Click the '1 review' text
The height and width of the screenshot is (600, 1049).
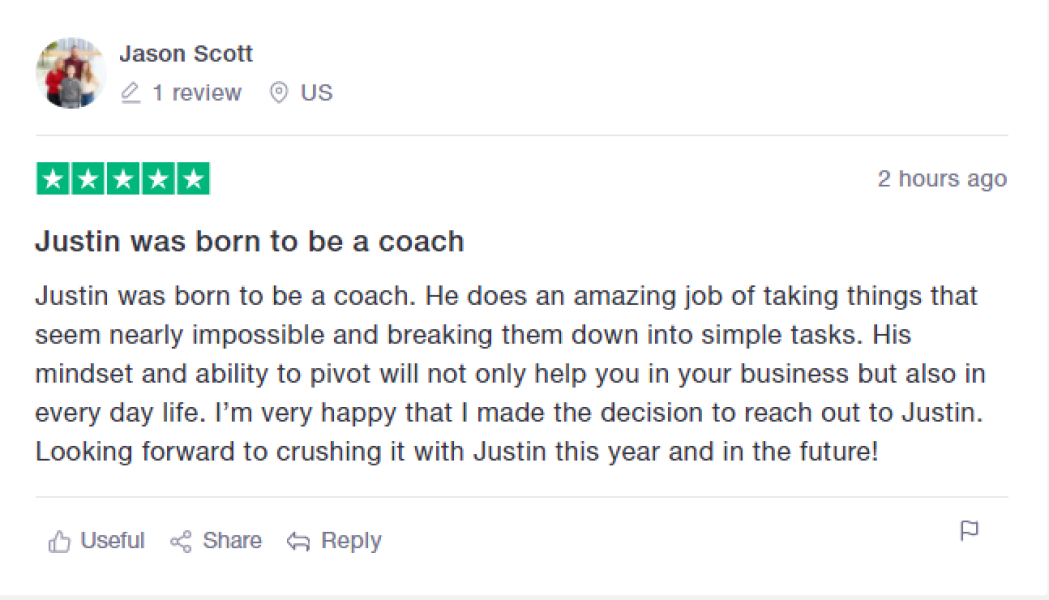pyautogui.click(x=196, y=93)
